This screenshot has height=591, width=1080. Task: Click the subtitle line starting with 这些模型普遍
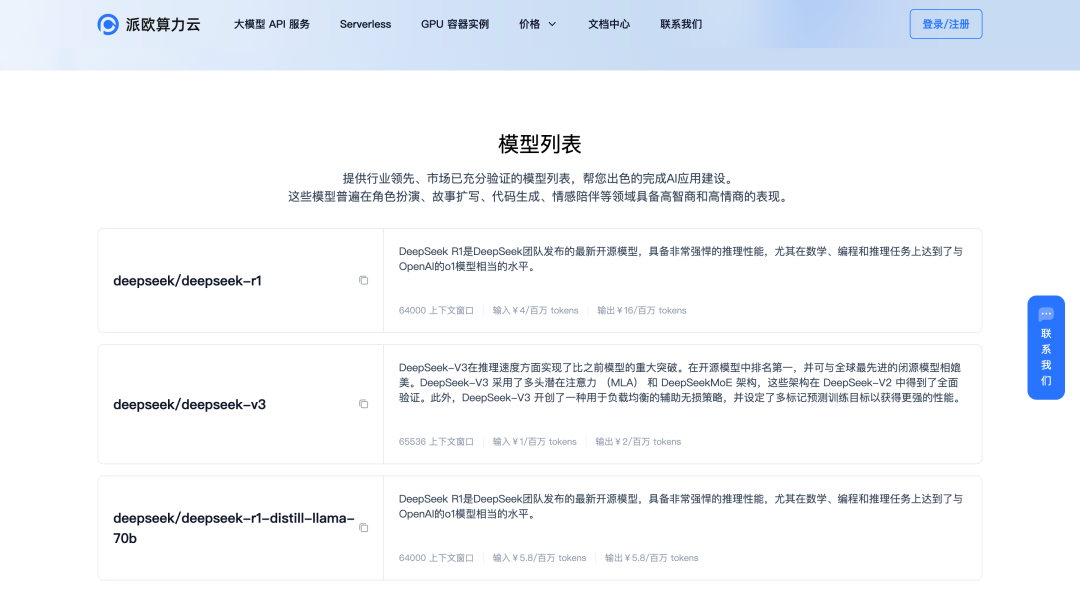[x=540, y=197]
